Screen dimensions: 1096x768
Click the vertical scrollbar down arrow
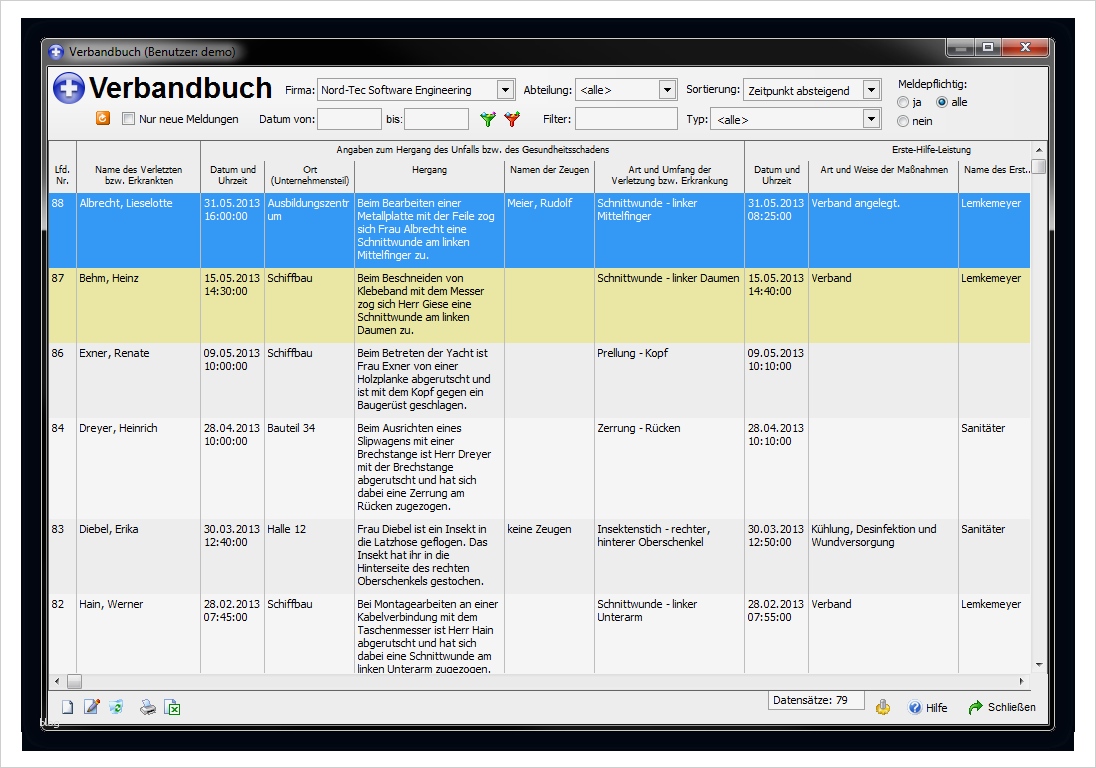[1039, 665]
